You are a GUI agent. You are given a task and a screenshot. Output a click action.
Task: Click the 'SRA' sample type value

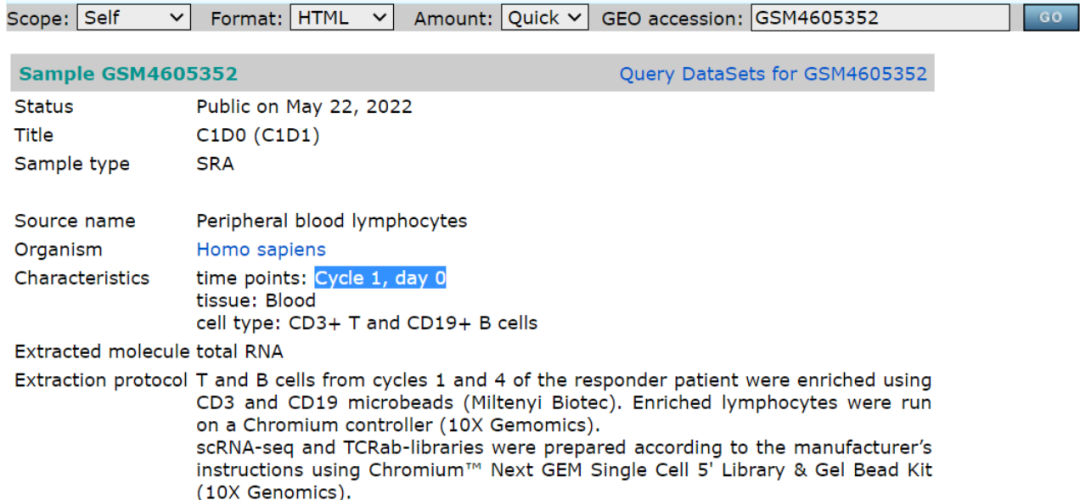215,164
